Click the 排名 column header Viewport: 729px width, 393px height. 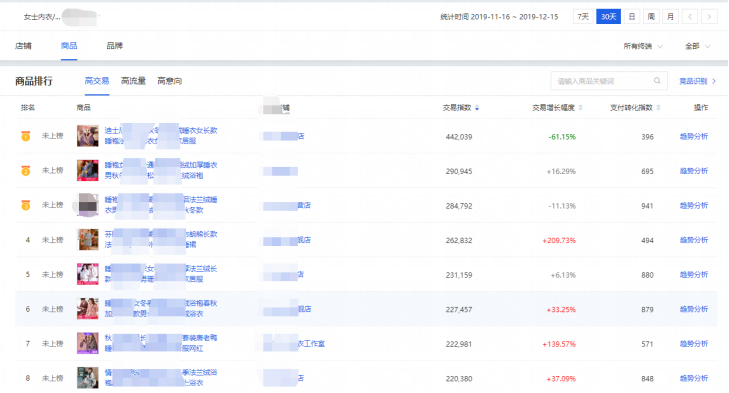(28, 108)
